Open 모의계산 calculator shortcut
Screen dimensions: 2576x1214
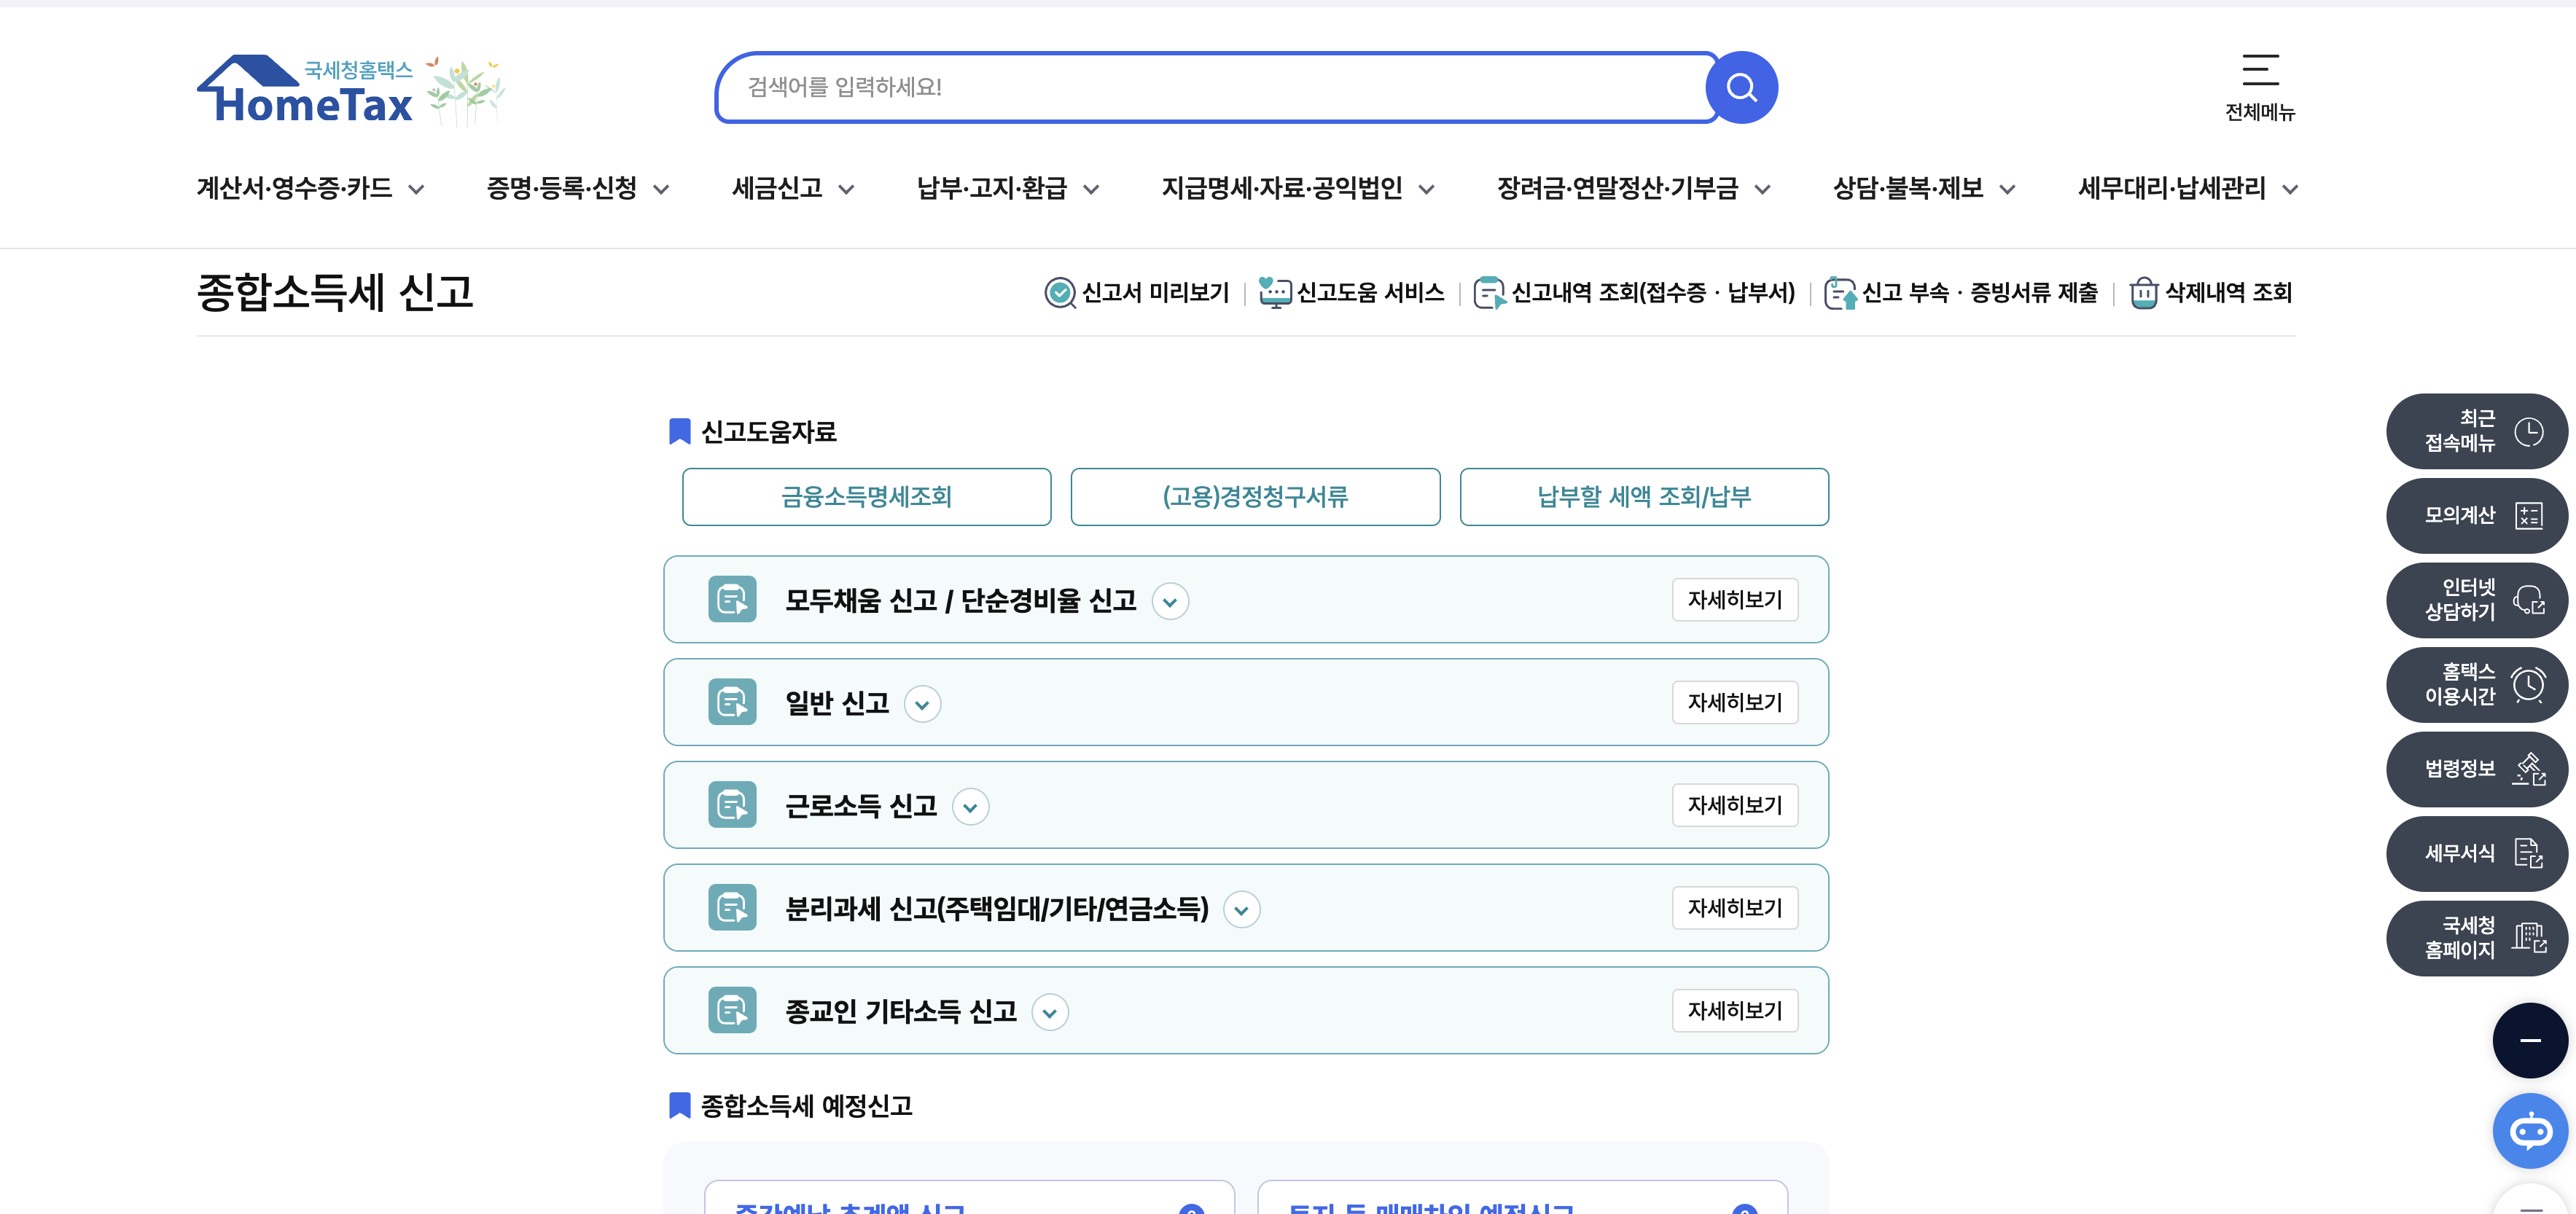pyautogui.click(x=2476, y=516)
